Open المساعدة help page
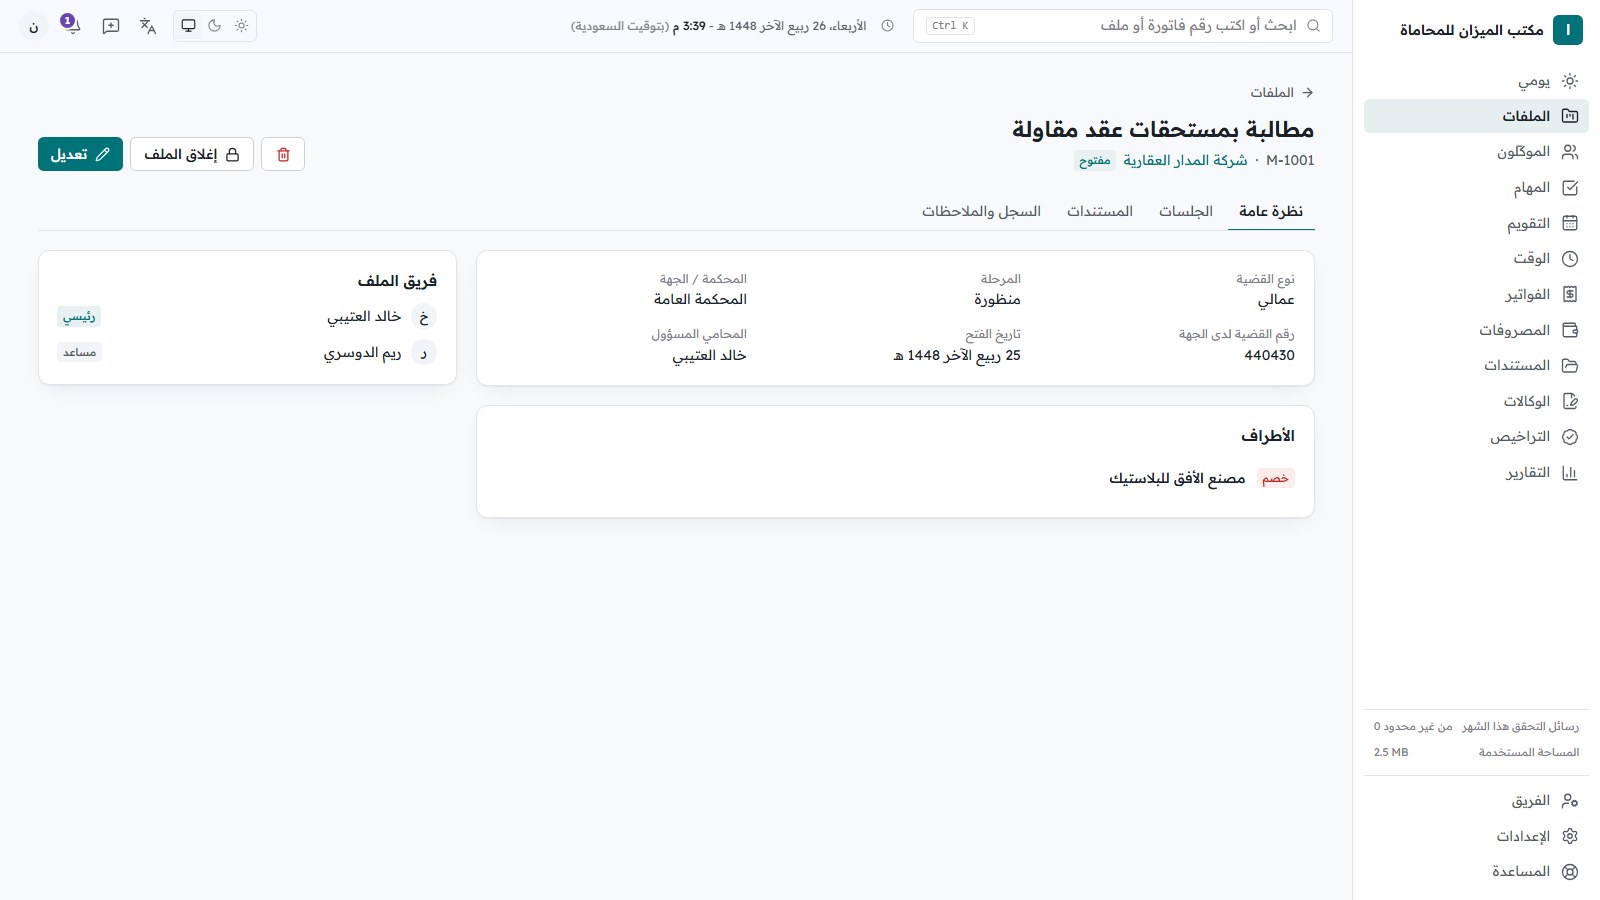 (1476, 872)
